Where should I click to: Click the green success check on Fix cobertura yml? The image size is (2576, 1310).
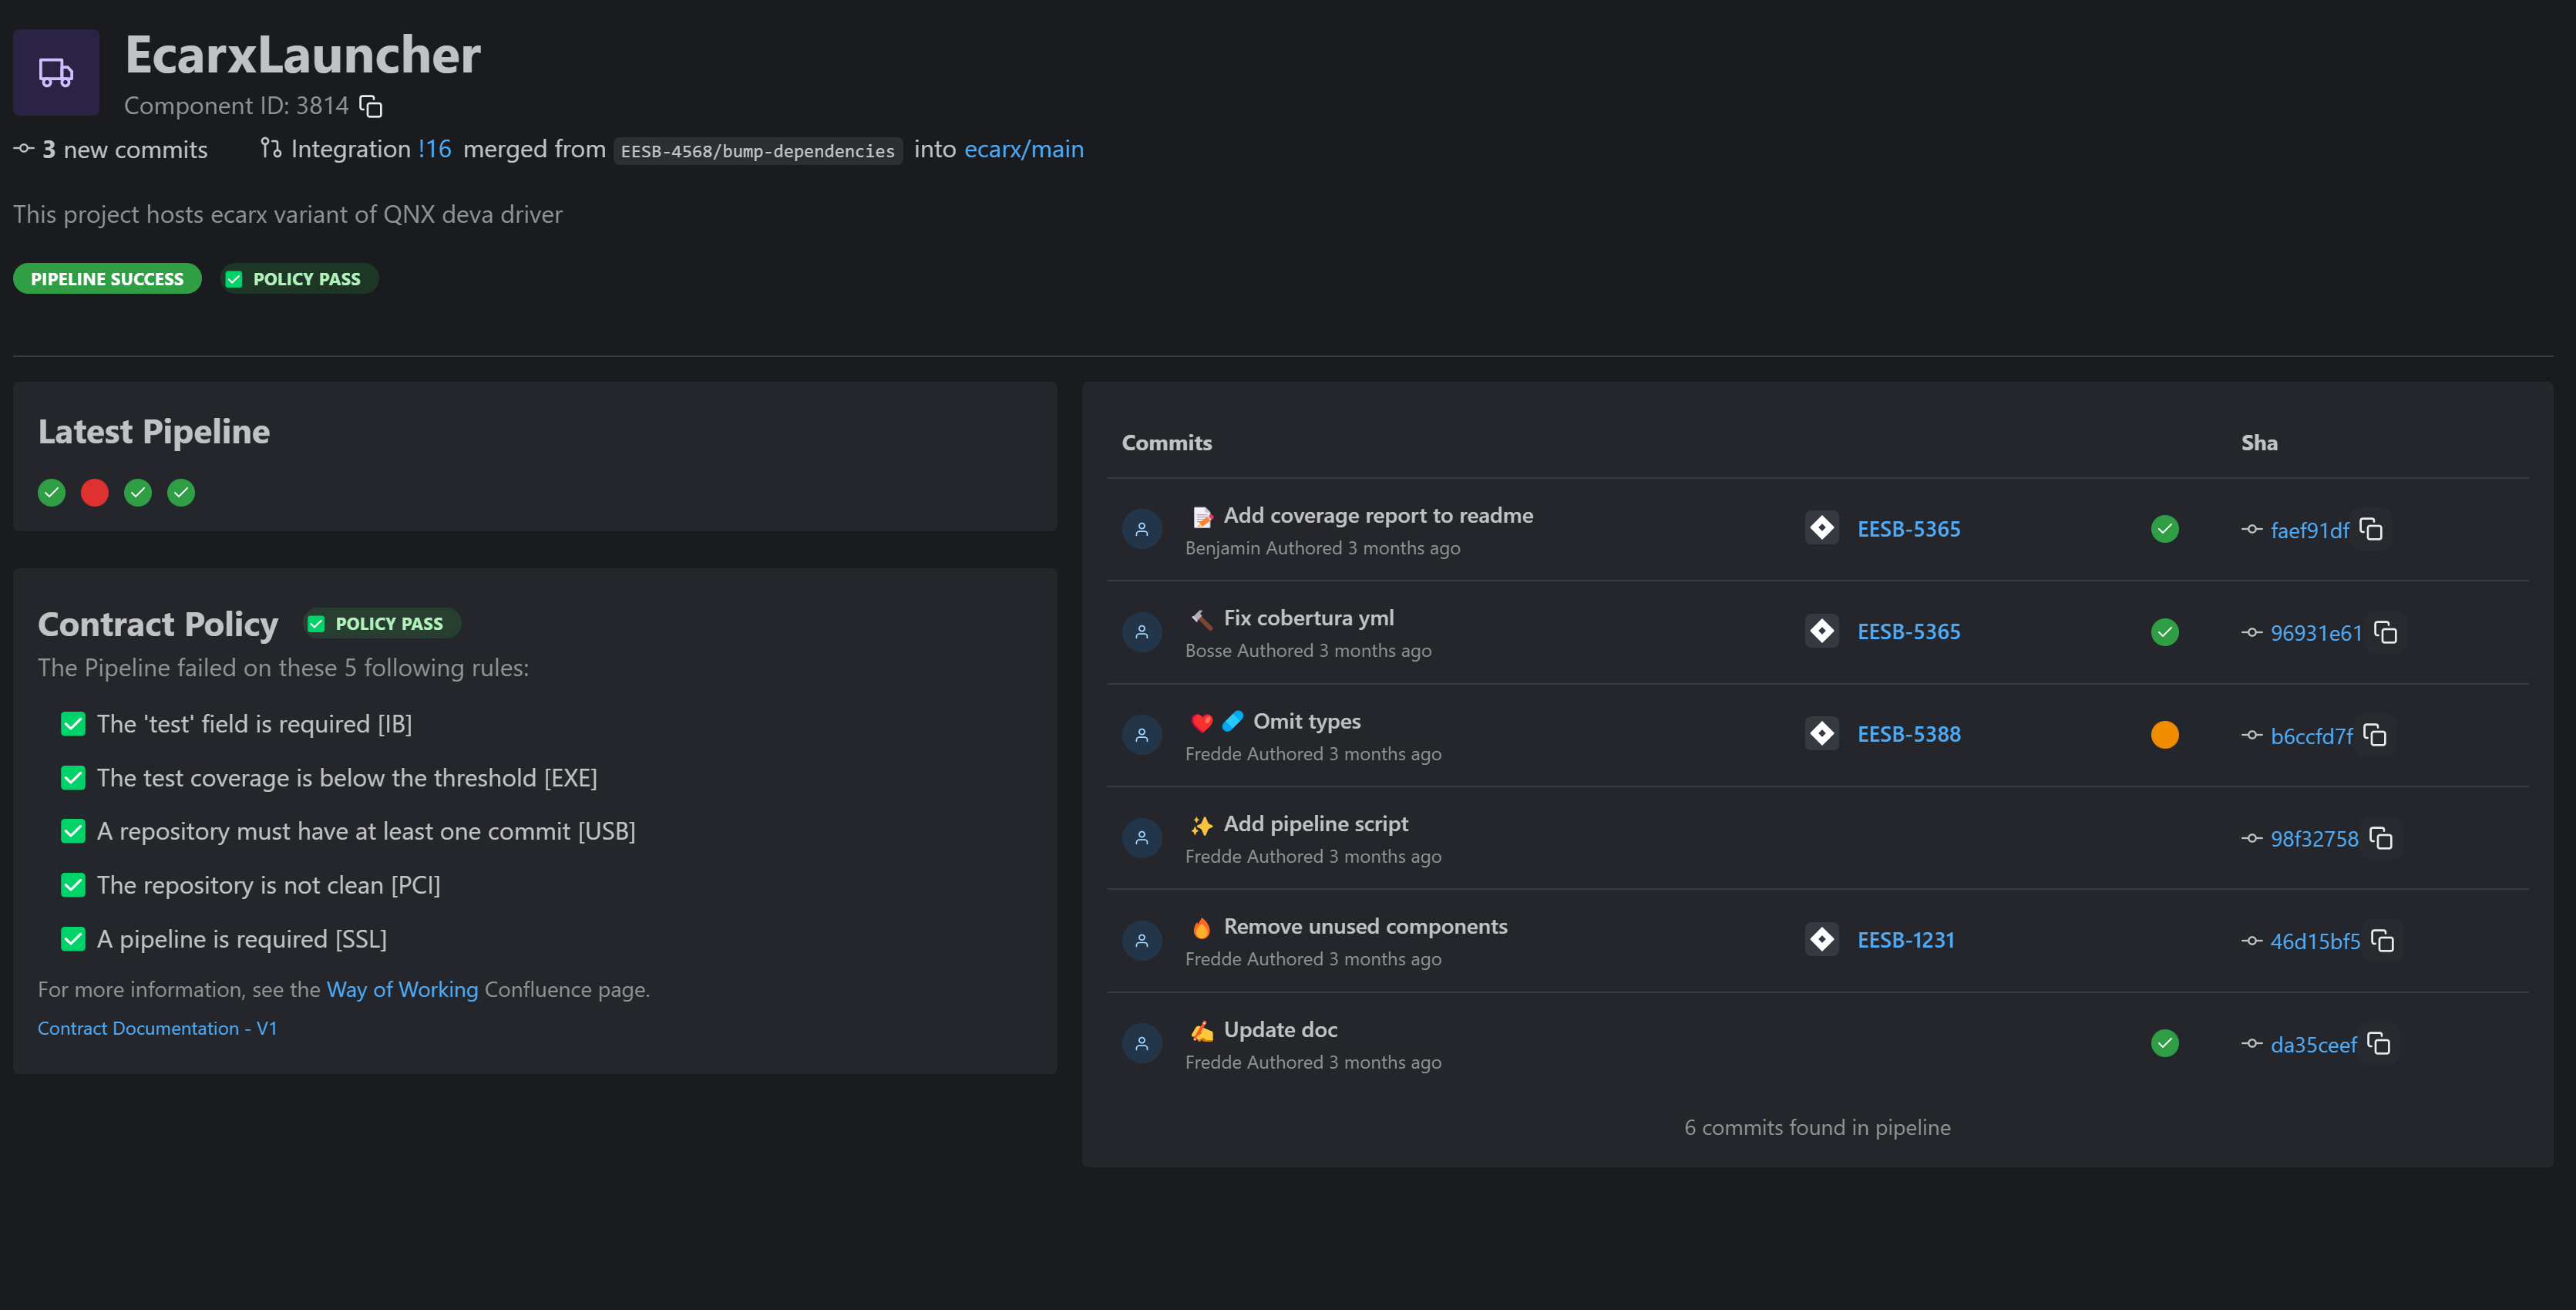2165,631
